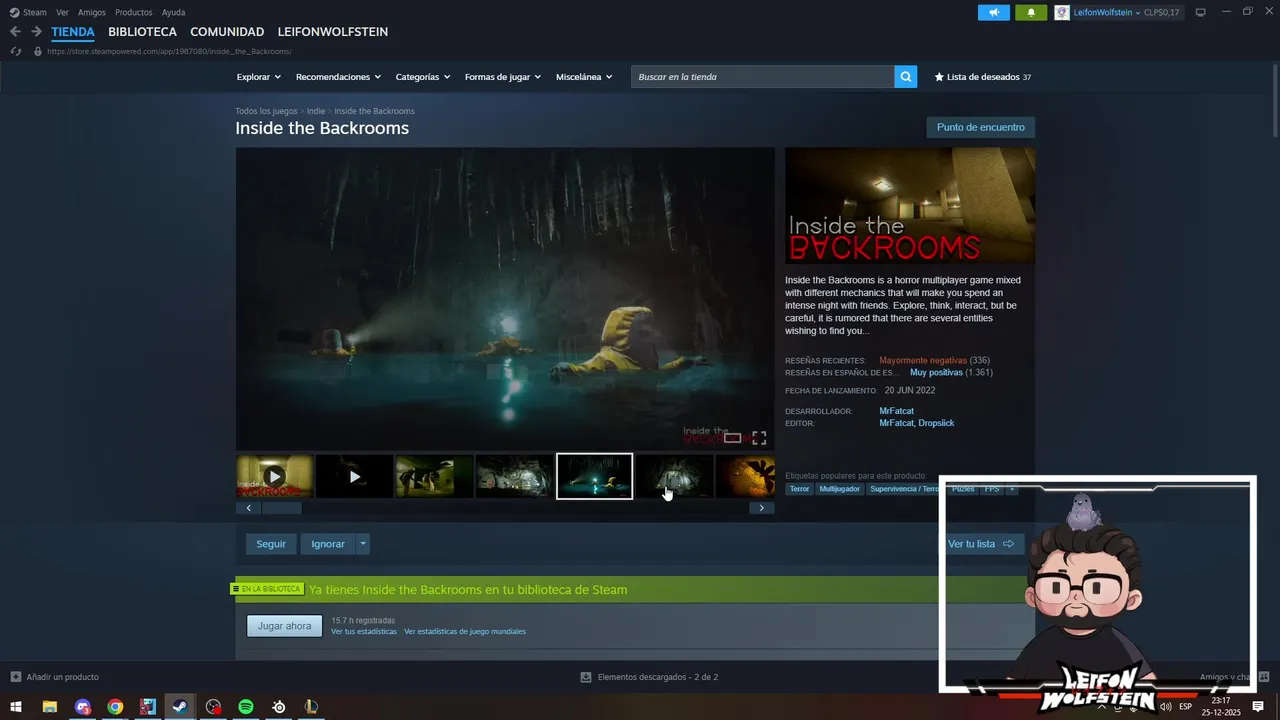Open the dropdown arrow next to Ignorar
Viewport: 1280px width, 720px height.
(x=363, y=544)
